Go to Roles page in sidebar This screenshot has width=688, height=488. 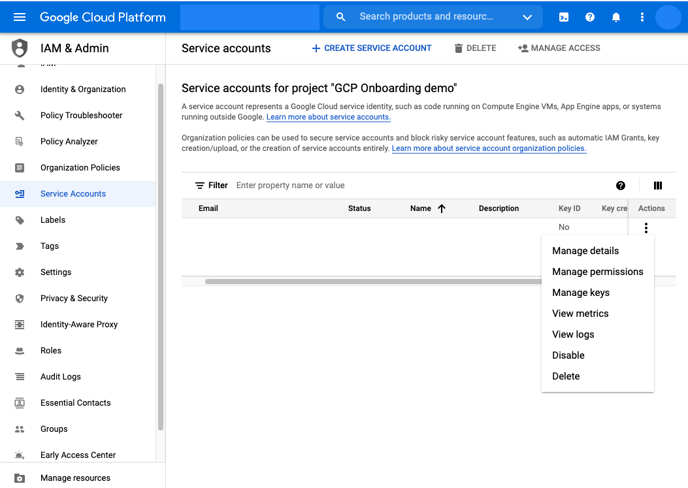coord(51,351)
